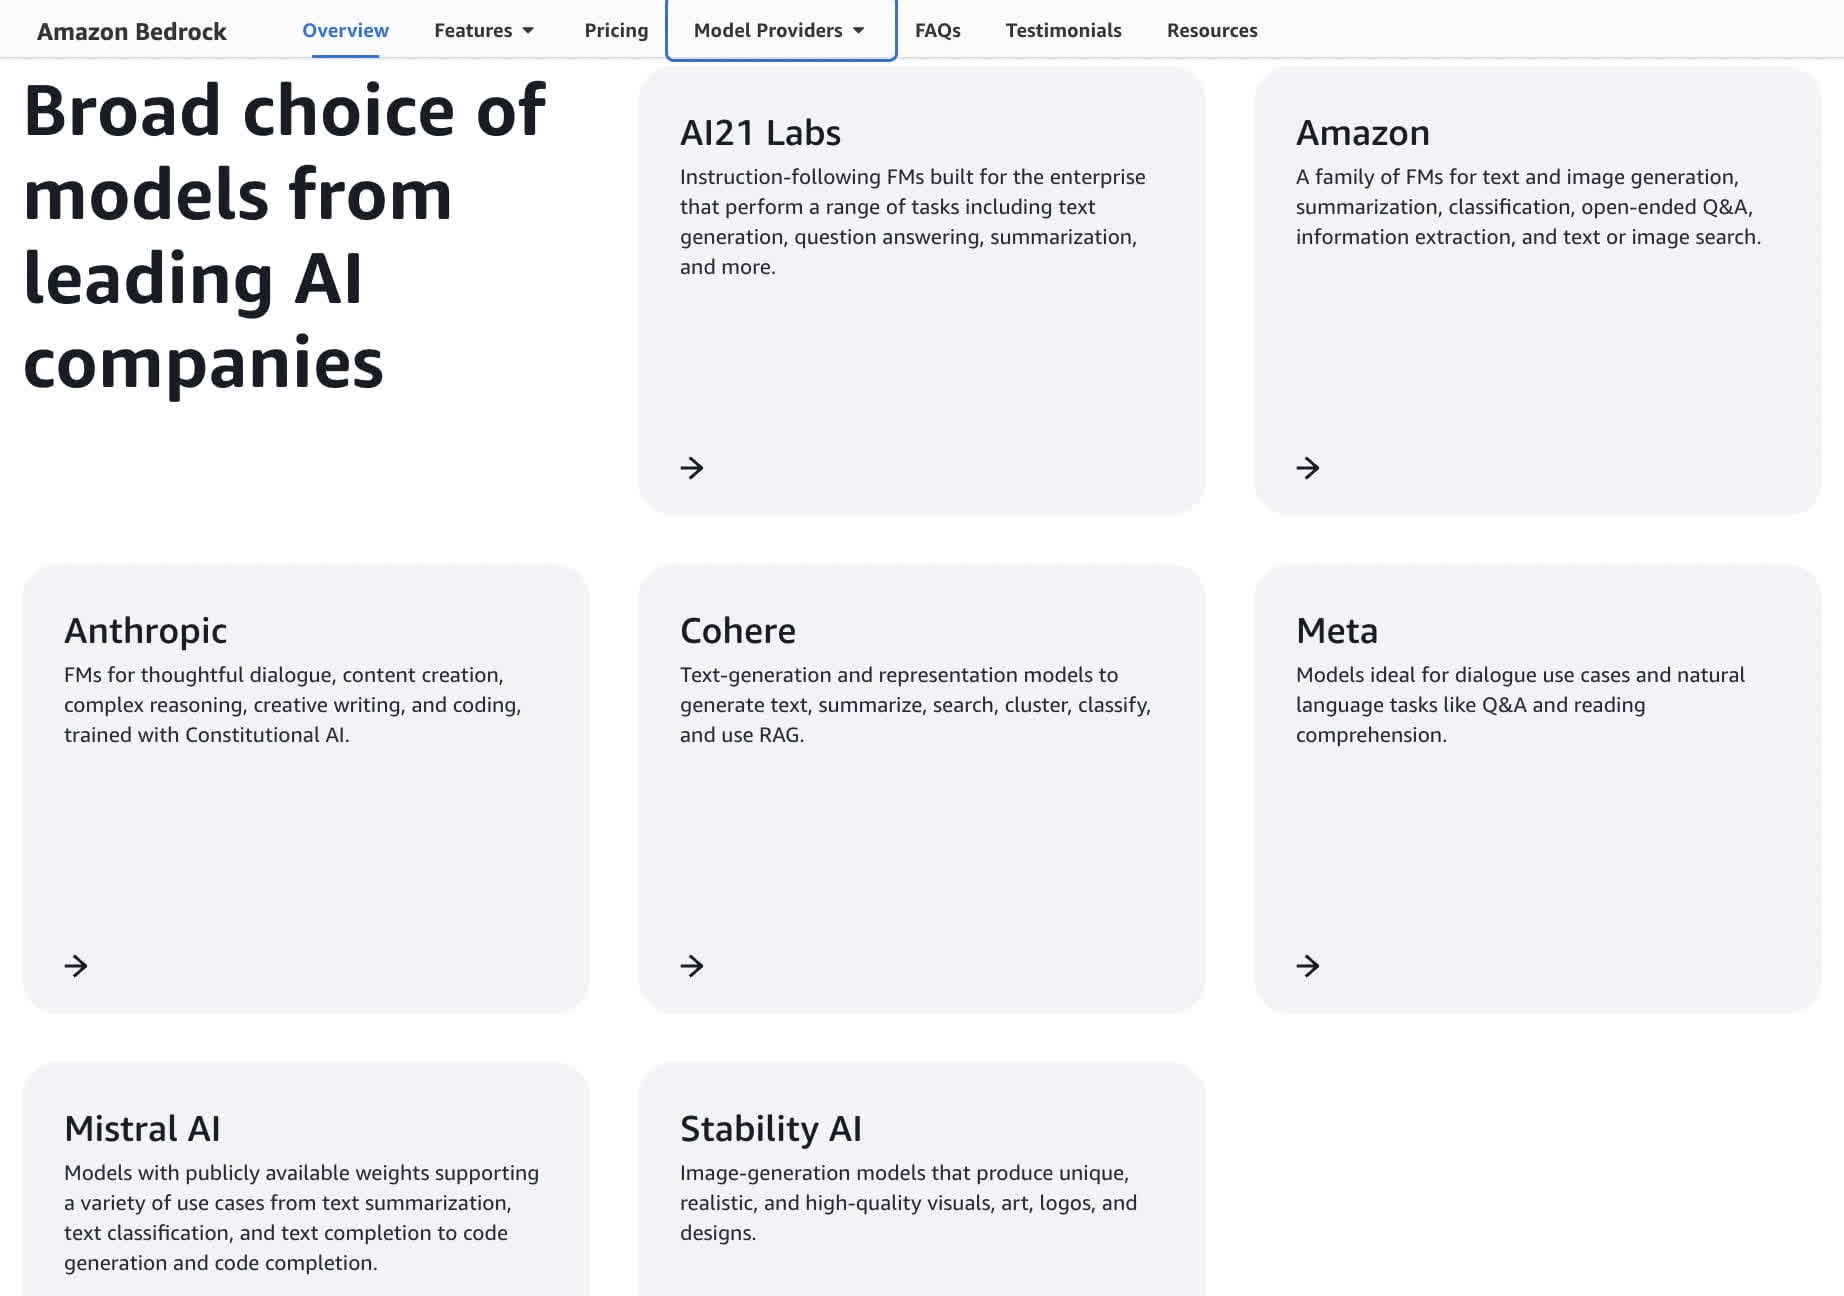
Task: Click the arrow icon in Amazon card
Action: click(1308, 468)
